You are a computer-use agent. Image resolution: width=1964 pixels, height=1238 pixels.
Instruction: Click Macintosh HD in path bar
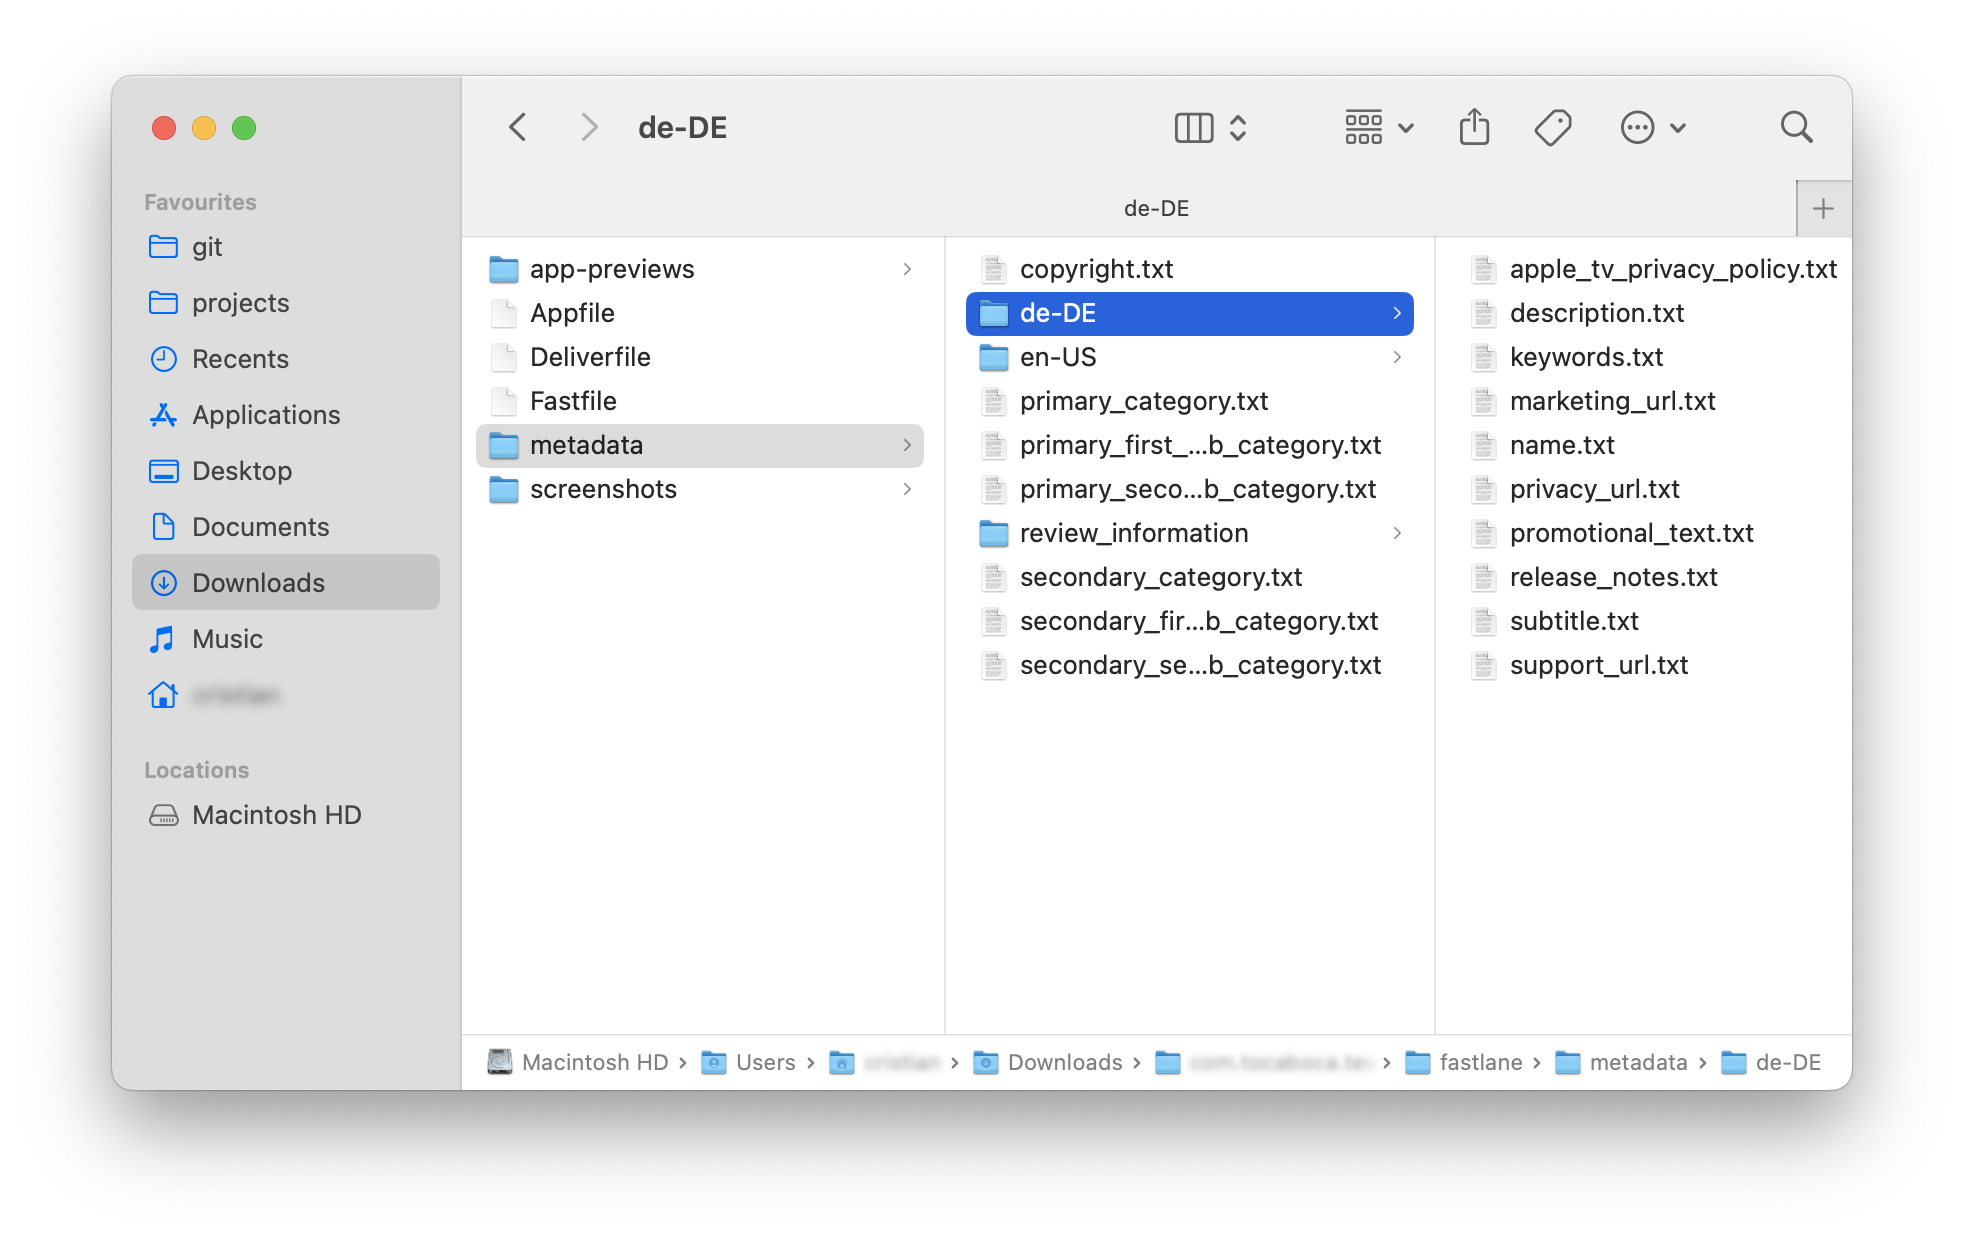578,1062
